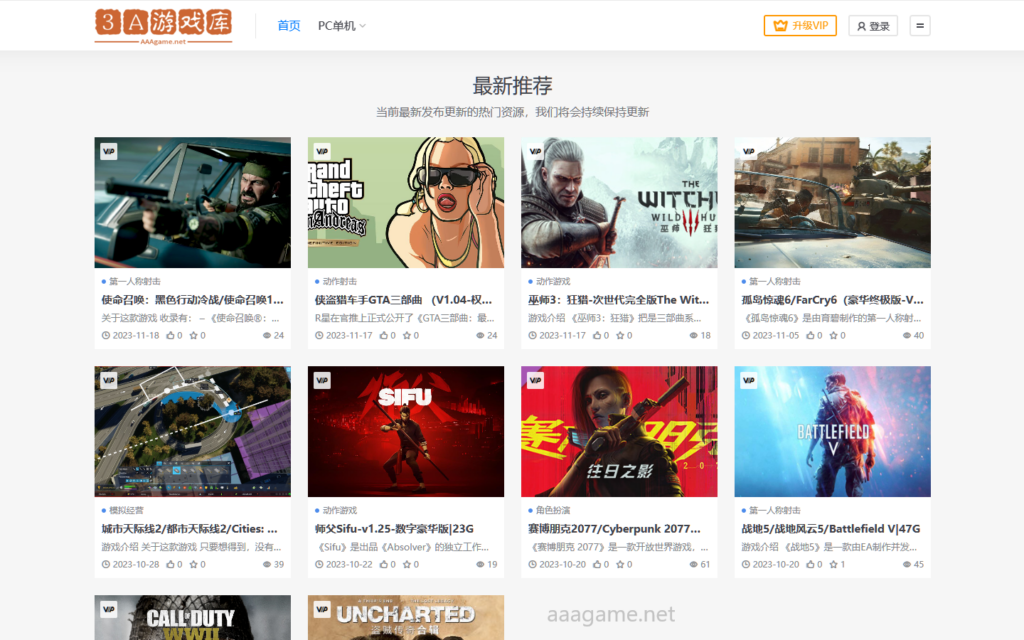Like the Battlefield V card
The height and width of the screenshot is (640, 1024).
(x=810, y=564)
